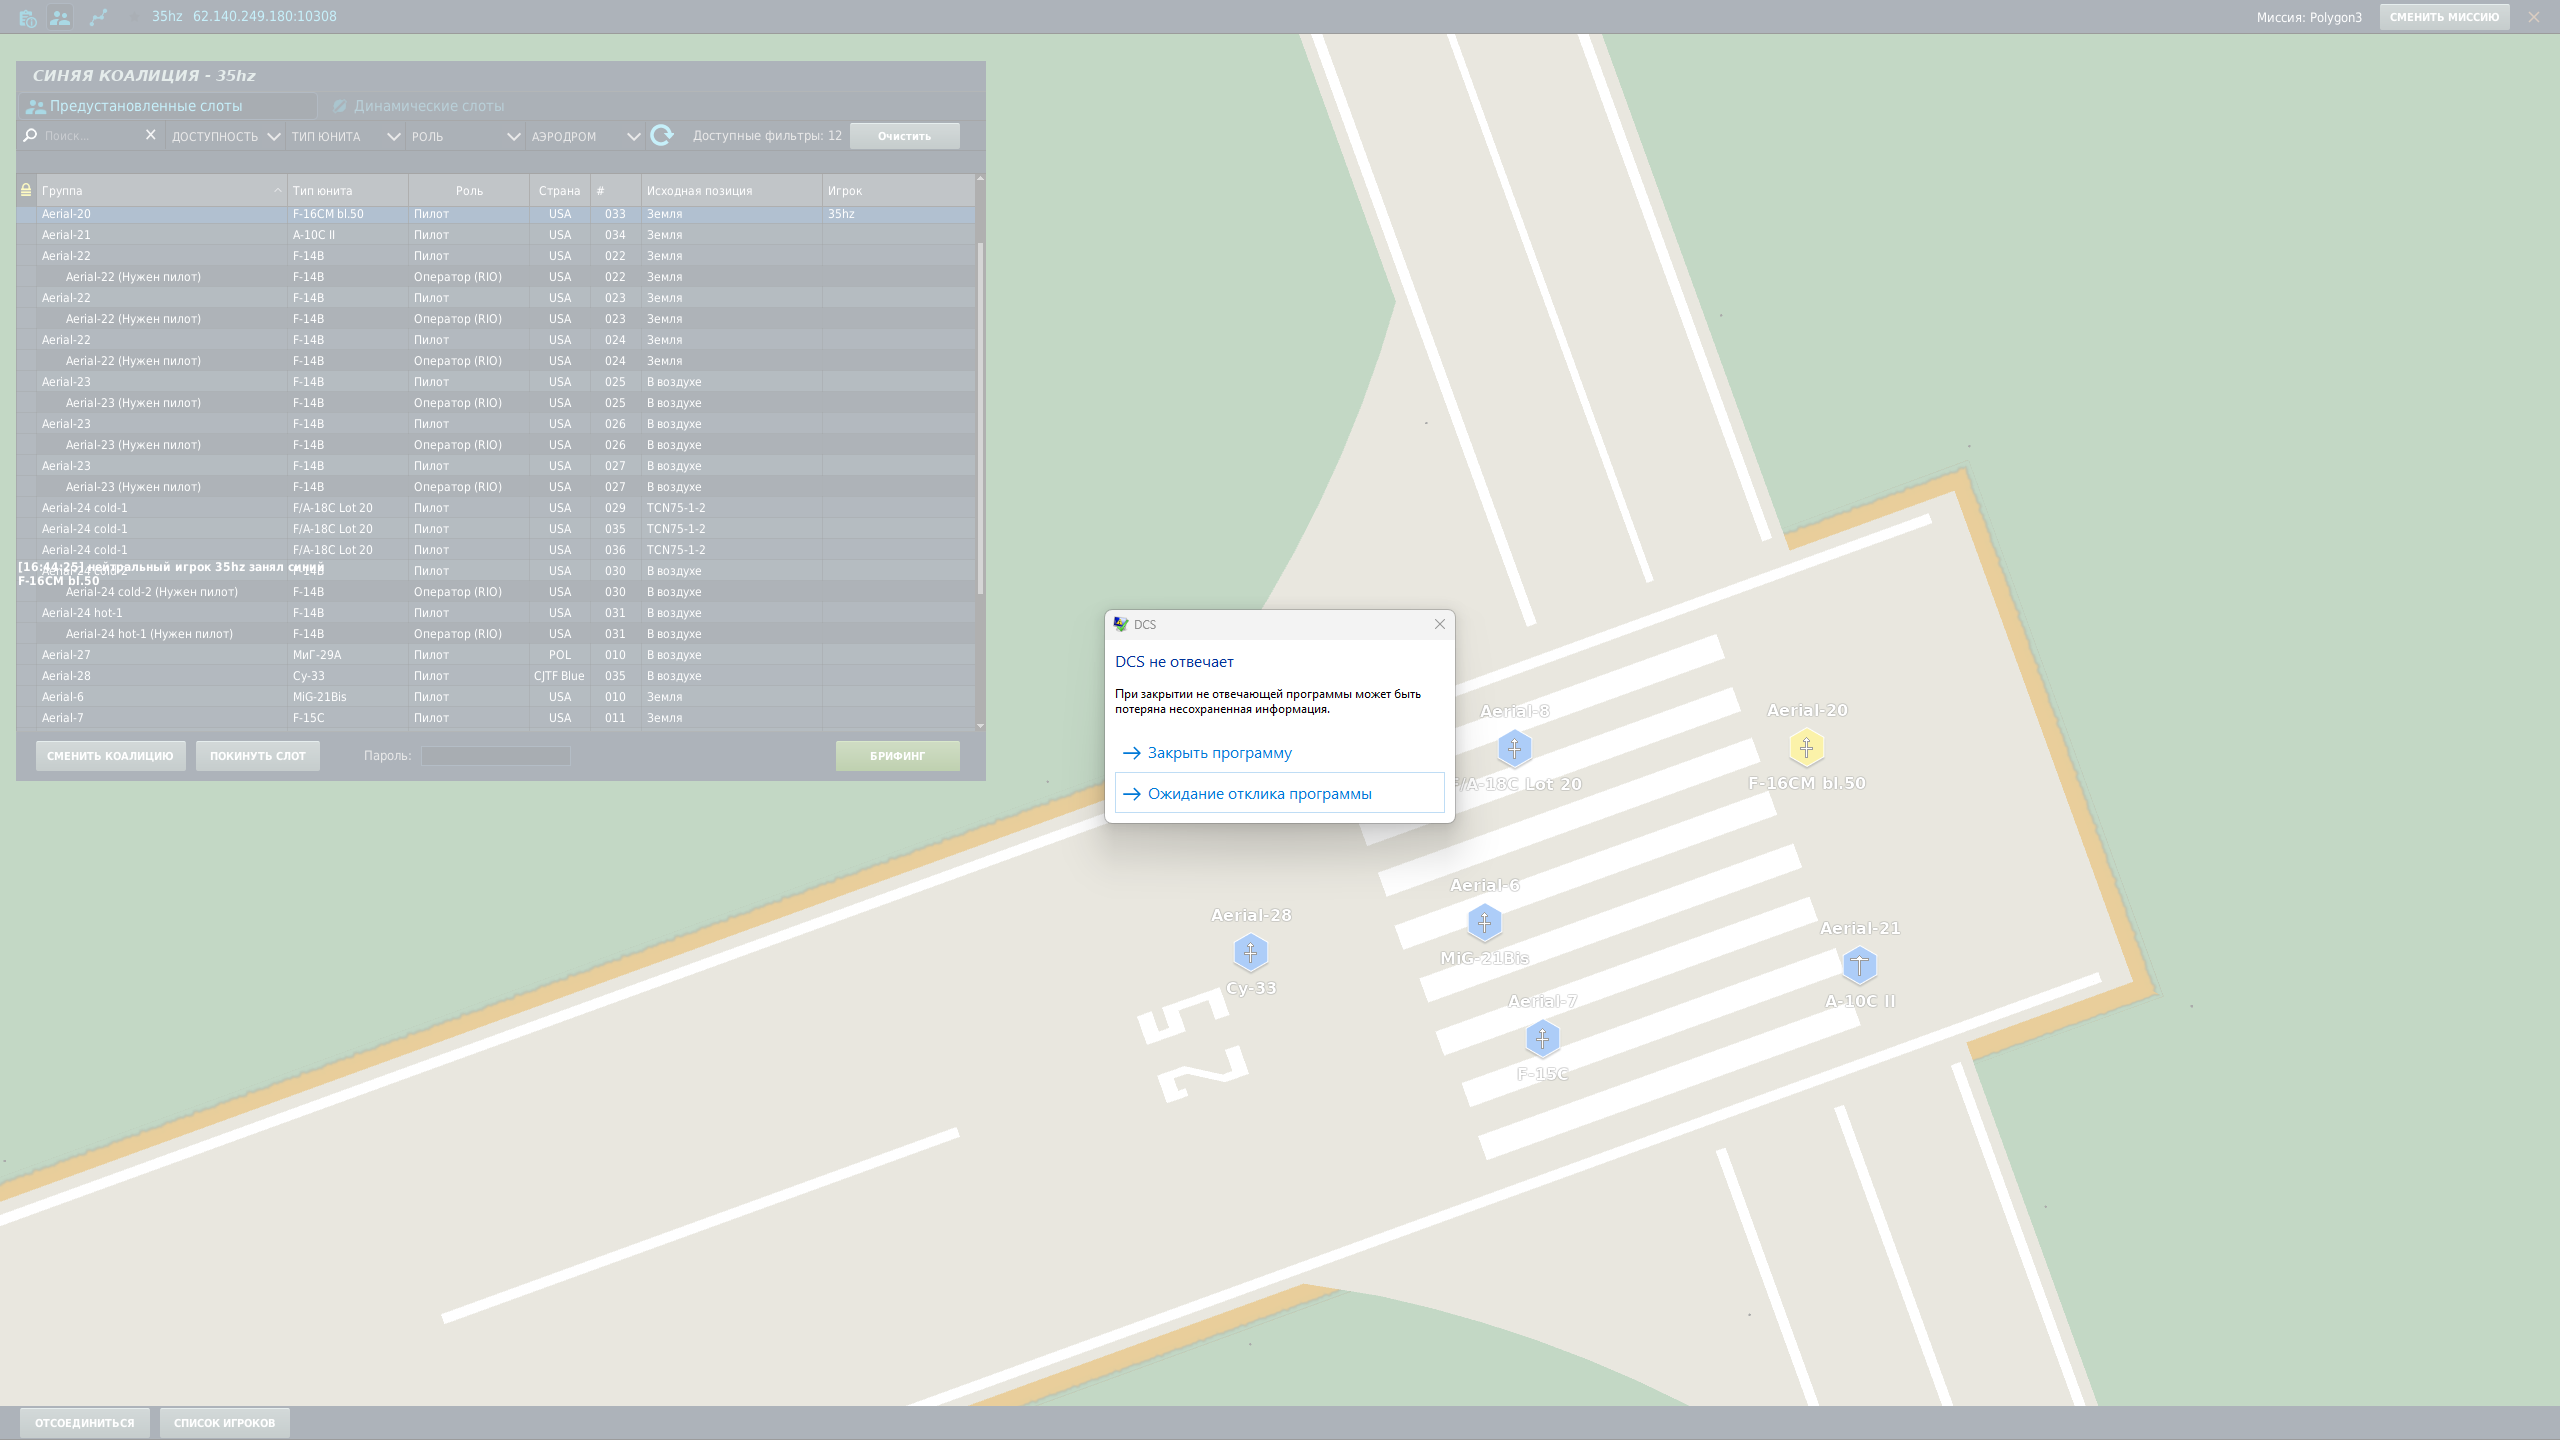Click the DCS dialog title icon

[1121, 624]
